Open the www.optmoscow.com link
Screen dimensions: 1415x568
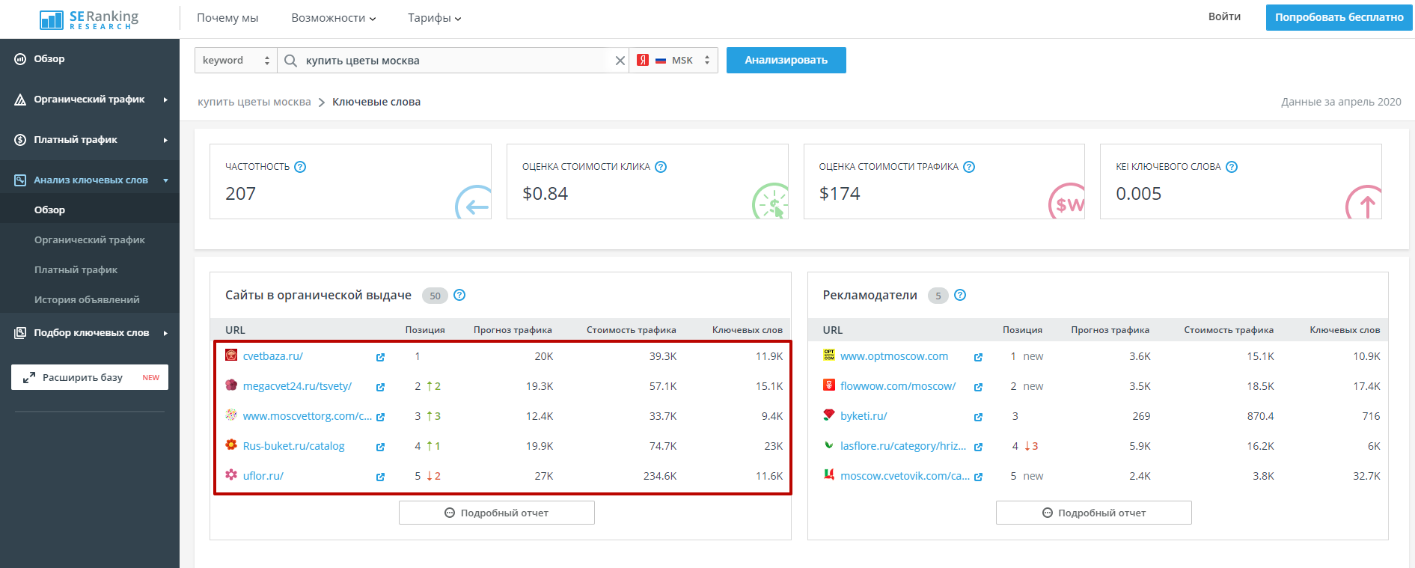[x=894, y=357]
